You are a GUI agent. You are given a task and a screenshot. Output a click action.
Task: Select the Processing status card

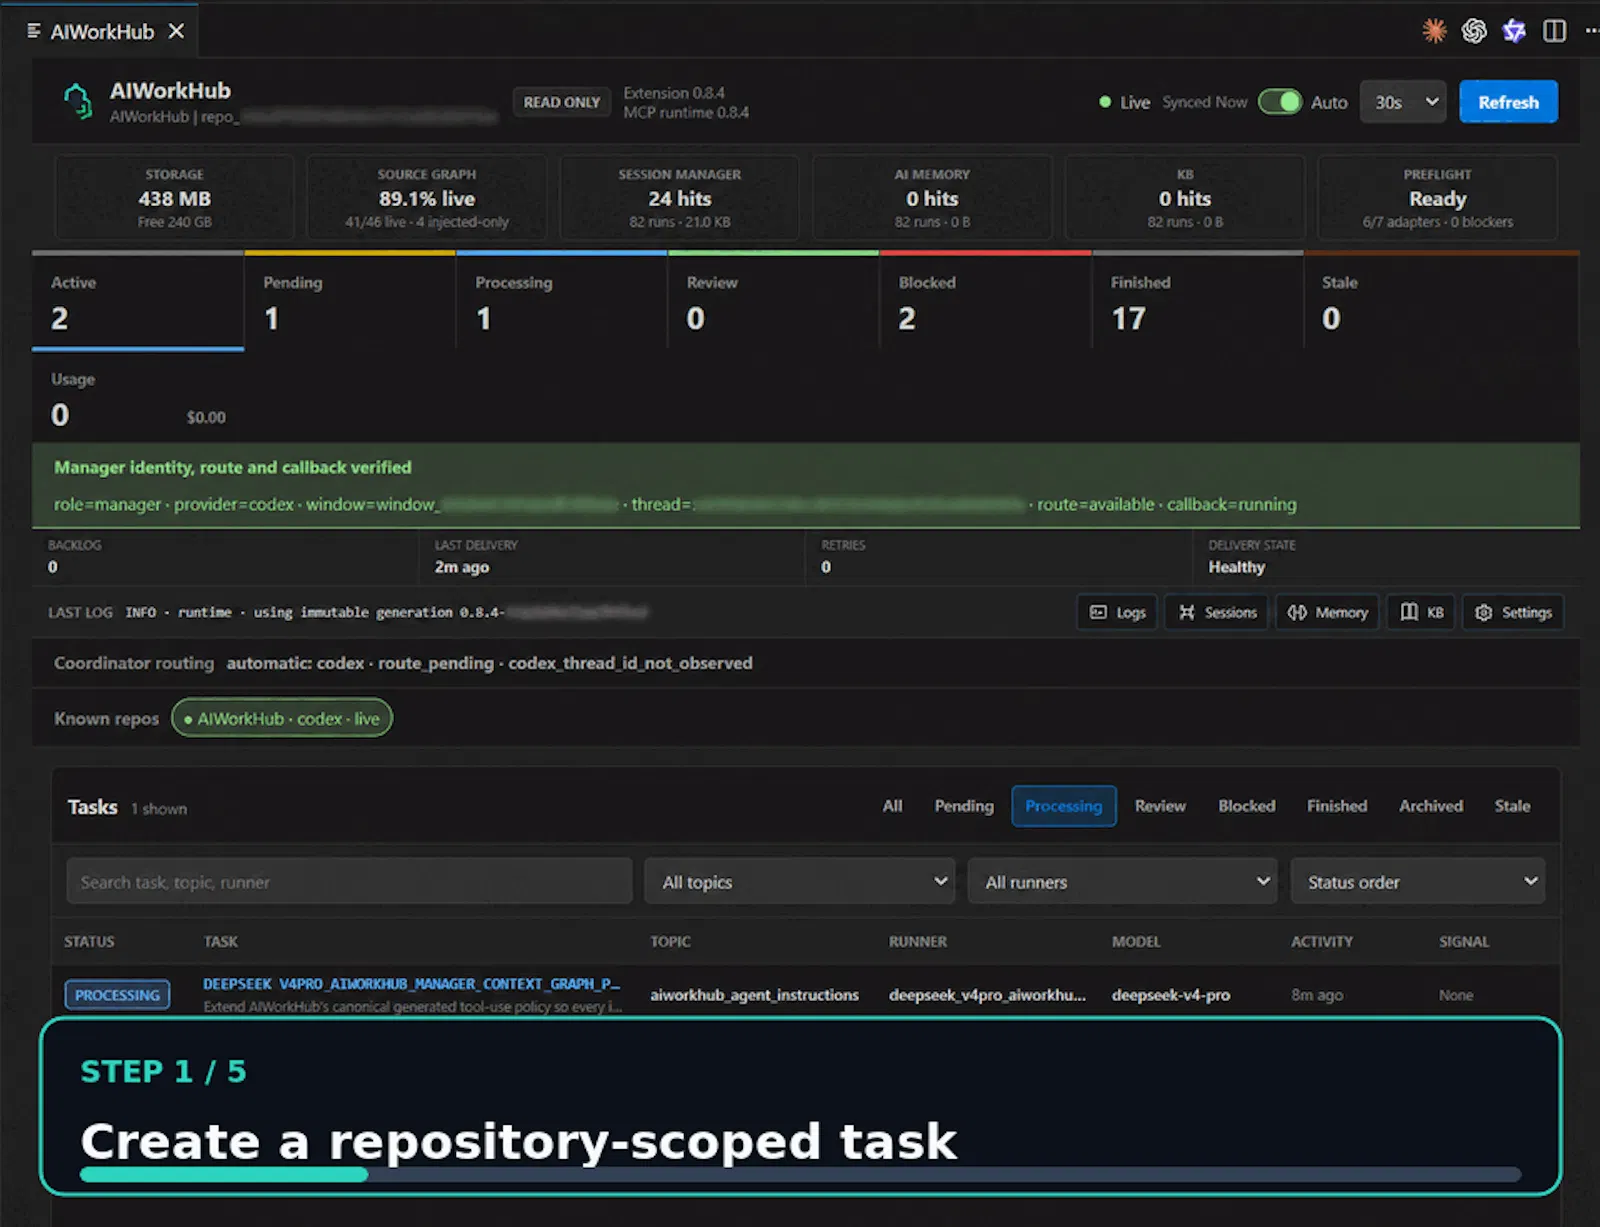coord(562,301)
